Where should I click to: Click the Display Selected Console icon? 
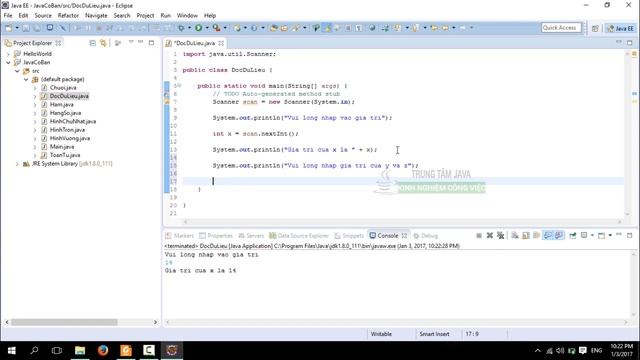pos(584,236)
